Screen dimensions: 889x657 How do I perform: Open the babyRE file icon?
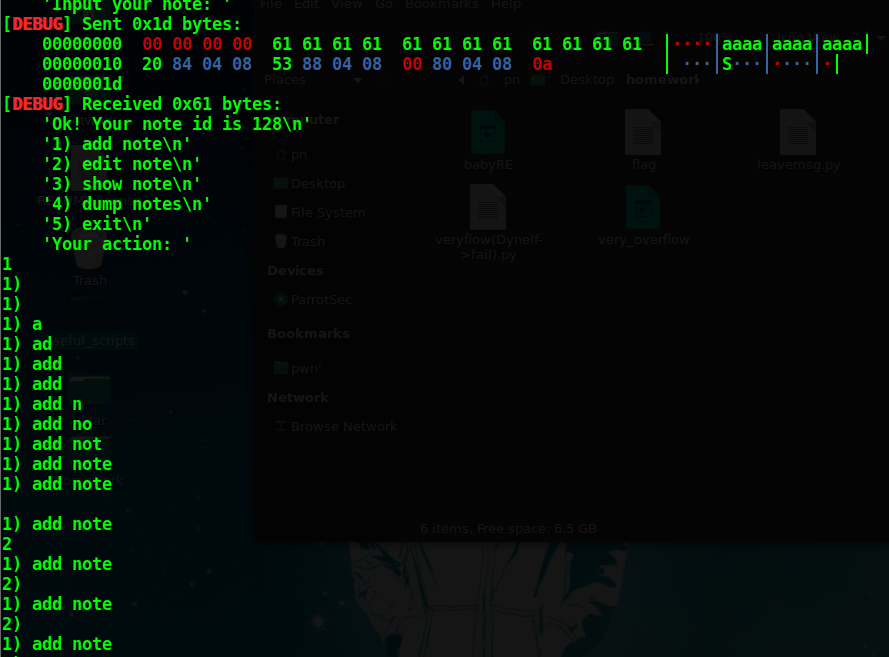487,131
